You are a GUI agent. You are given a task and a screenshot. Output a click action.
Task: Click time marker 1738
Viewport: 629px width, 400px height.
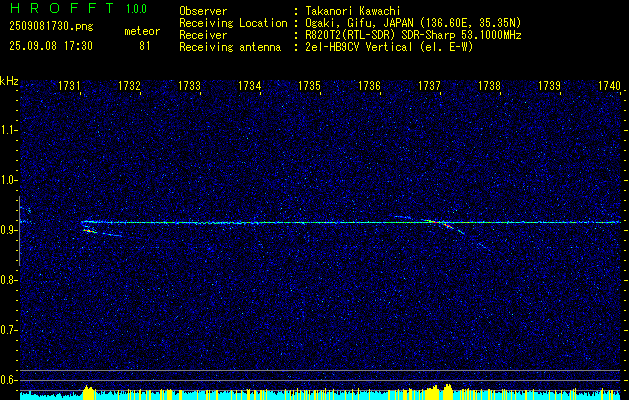tap(489, 86)
